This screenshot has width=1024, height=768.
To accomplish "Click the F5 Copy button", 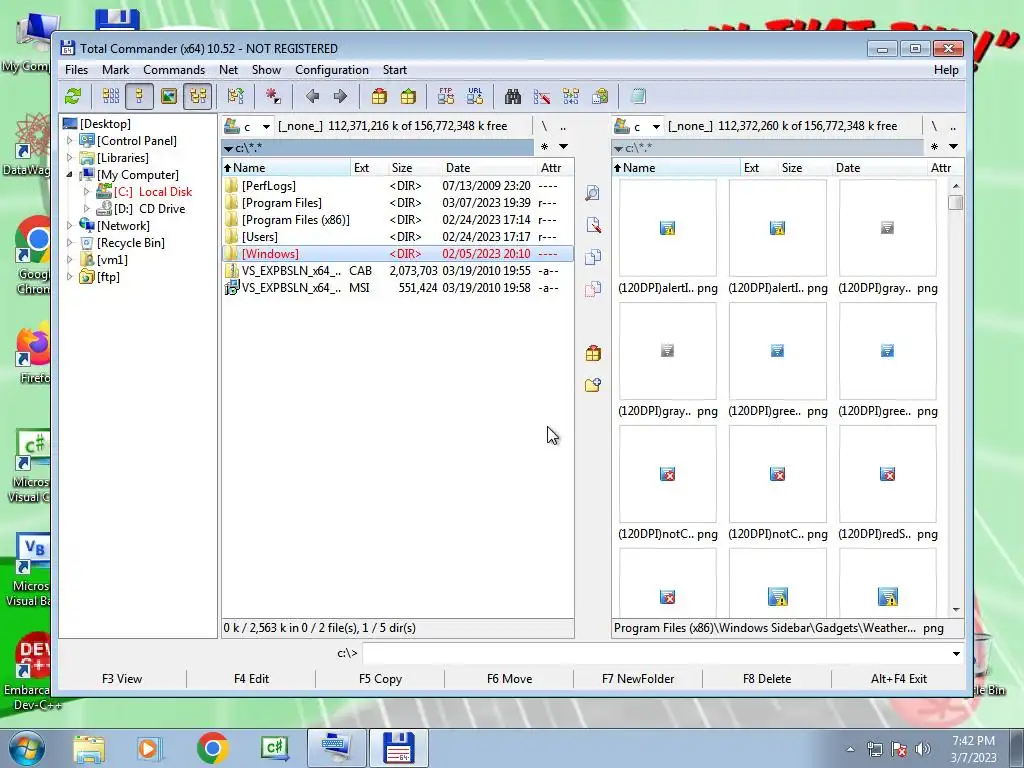I will pyautogui.click(x=380, y=679).
